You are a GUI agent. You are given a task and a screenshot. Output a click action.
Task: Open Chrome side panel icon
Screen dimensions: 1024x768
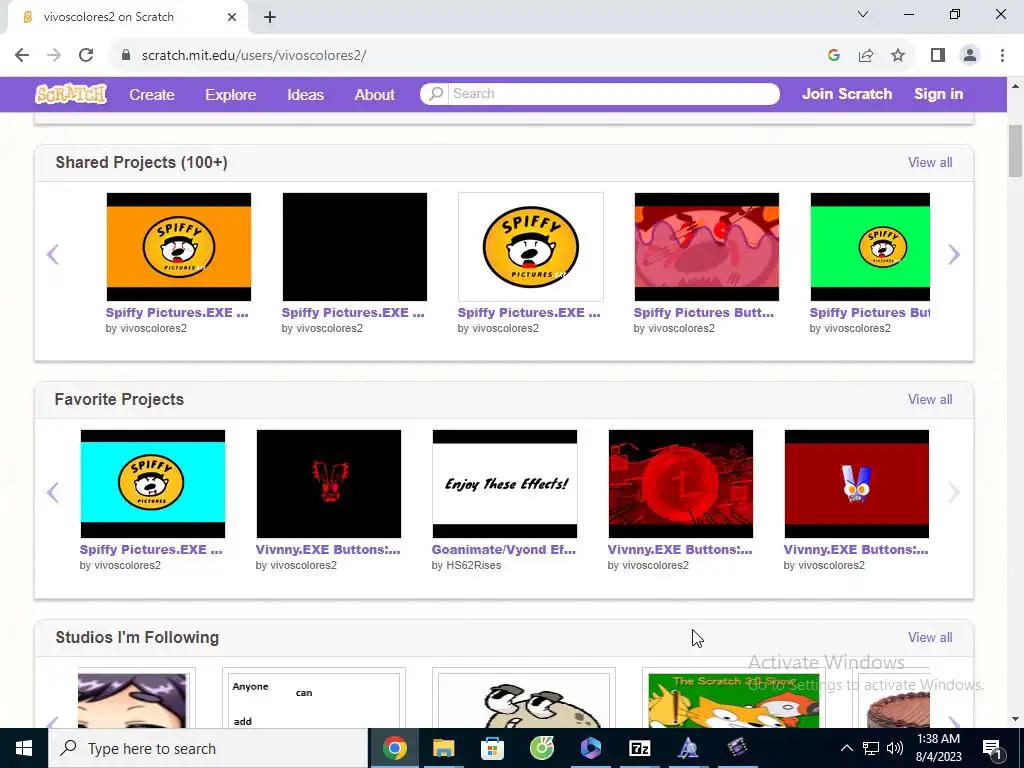coord(938,56)
